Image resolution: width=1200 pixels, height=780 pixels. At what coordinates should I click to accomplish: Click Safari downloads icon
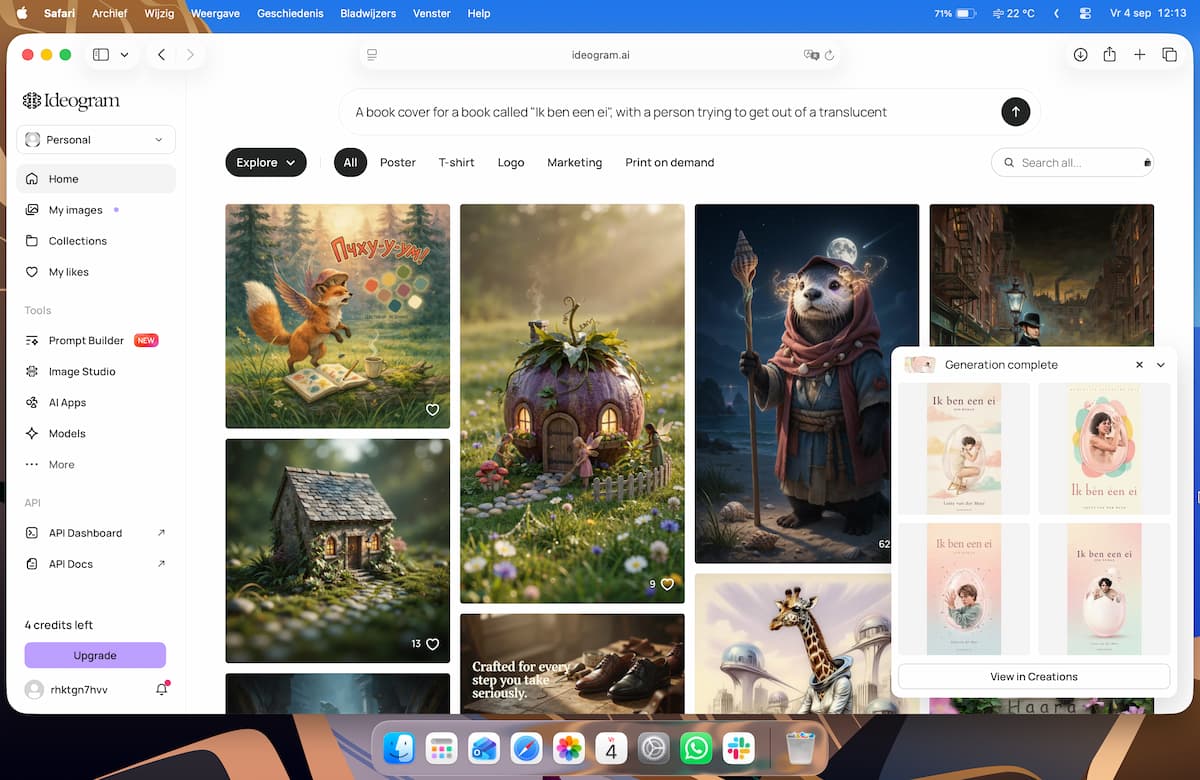(1080, 55)
